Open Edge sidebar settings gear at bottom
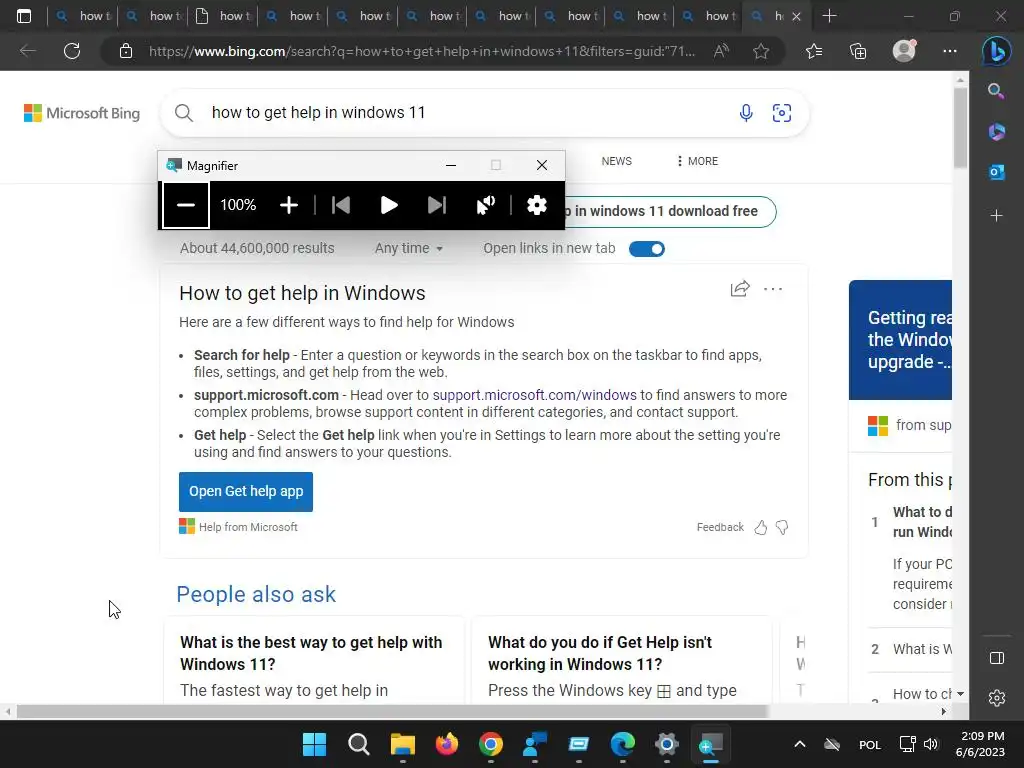1024x768 pixels. tap(997, 698)
